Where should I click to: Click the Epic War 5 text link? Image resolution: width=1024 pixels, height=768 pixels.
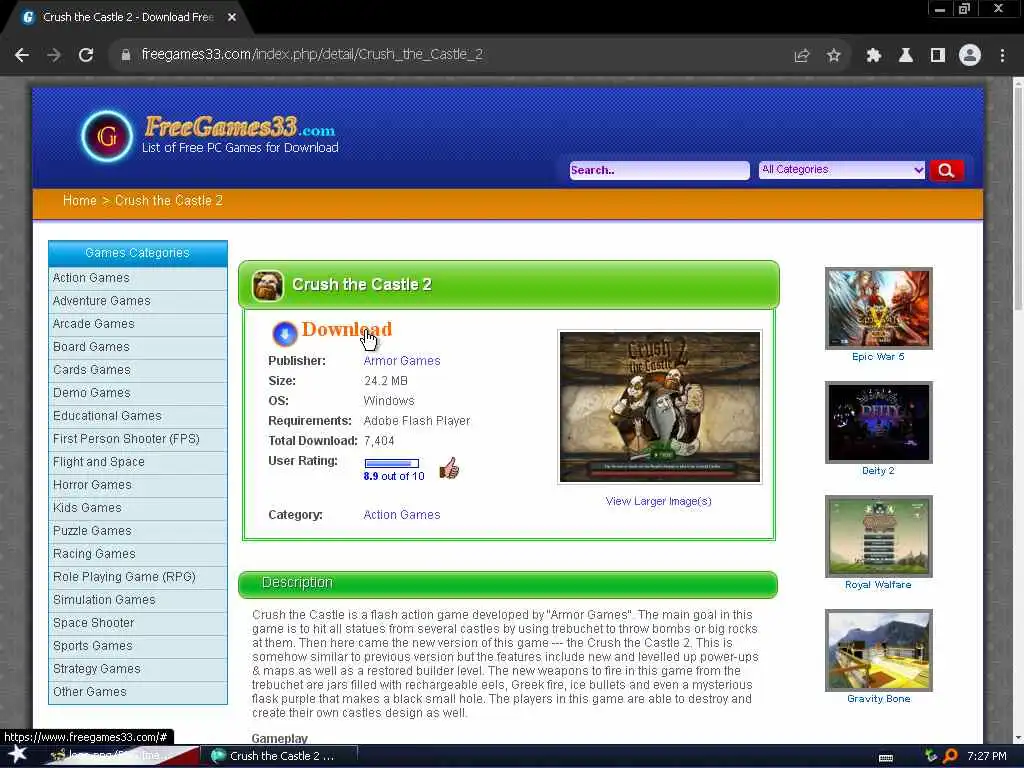[878, 357]
